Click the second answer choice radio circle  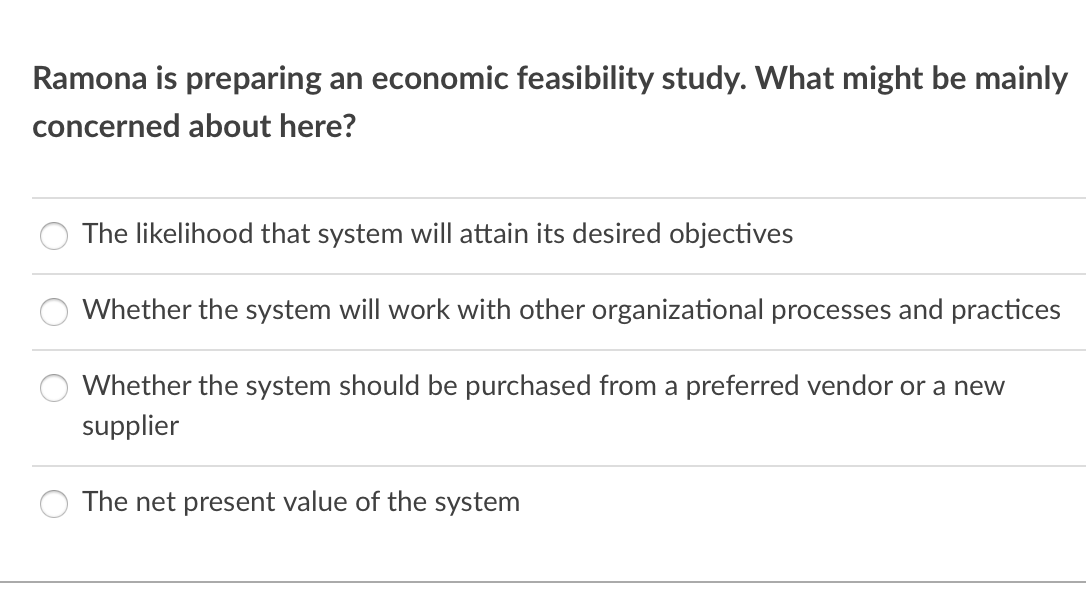coord(53,312)
